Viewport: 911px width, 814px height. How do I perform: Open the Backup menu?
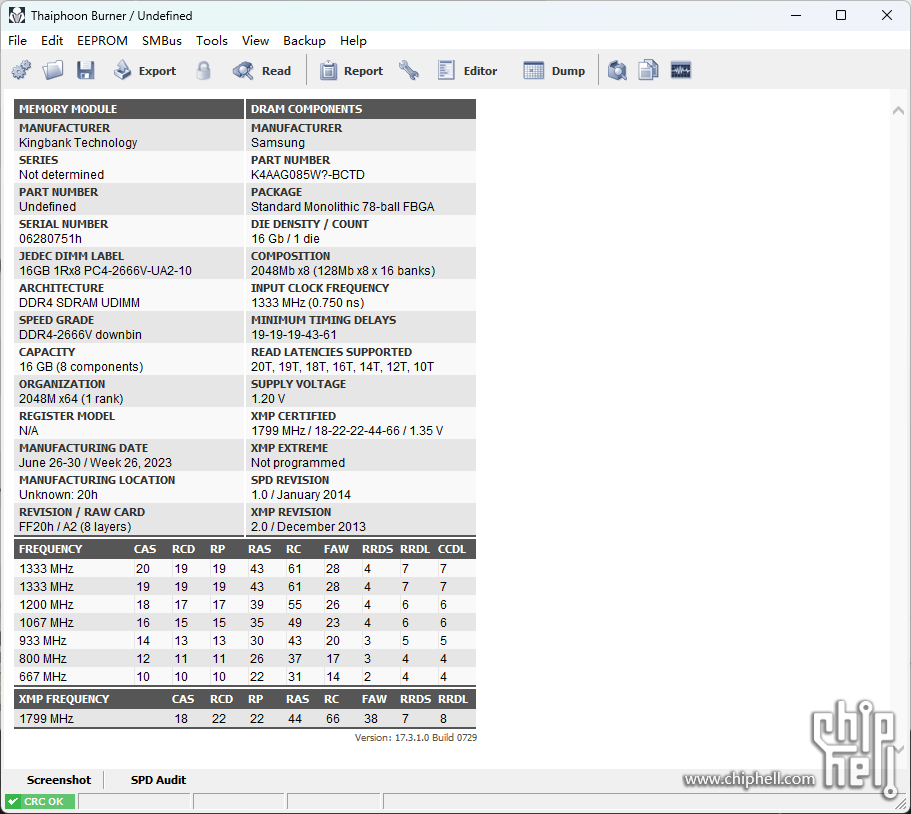(x=304, y=41)
